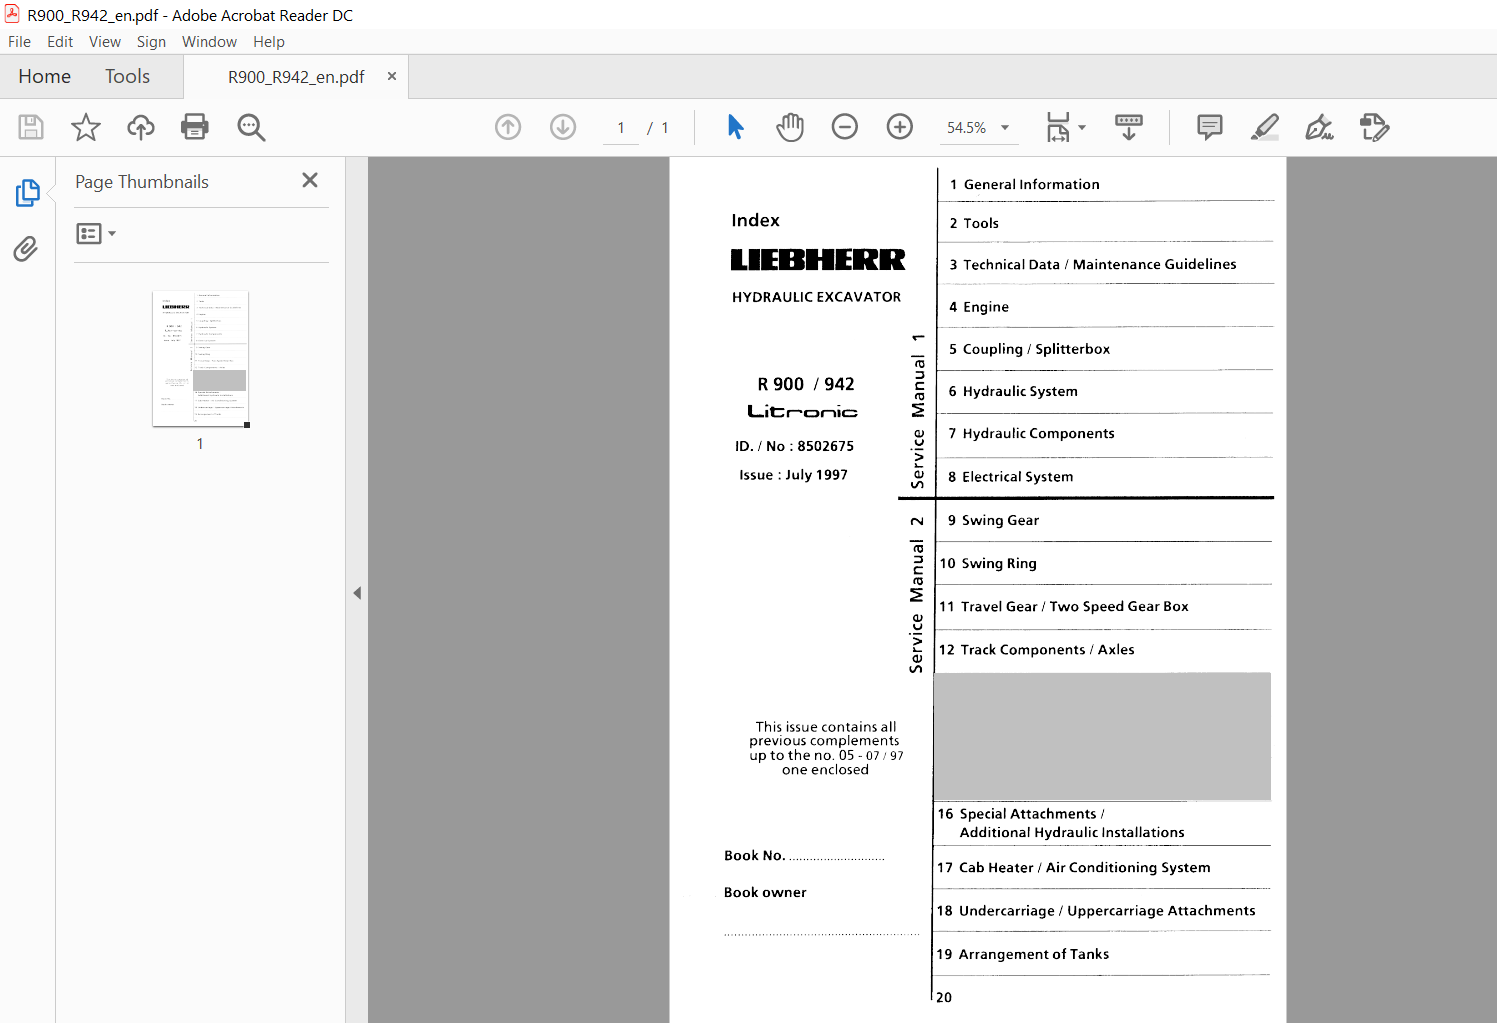
Task: Activate the Hand pan tool
Action: point(790,127)
